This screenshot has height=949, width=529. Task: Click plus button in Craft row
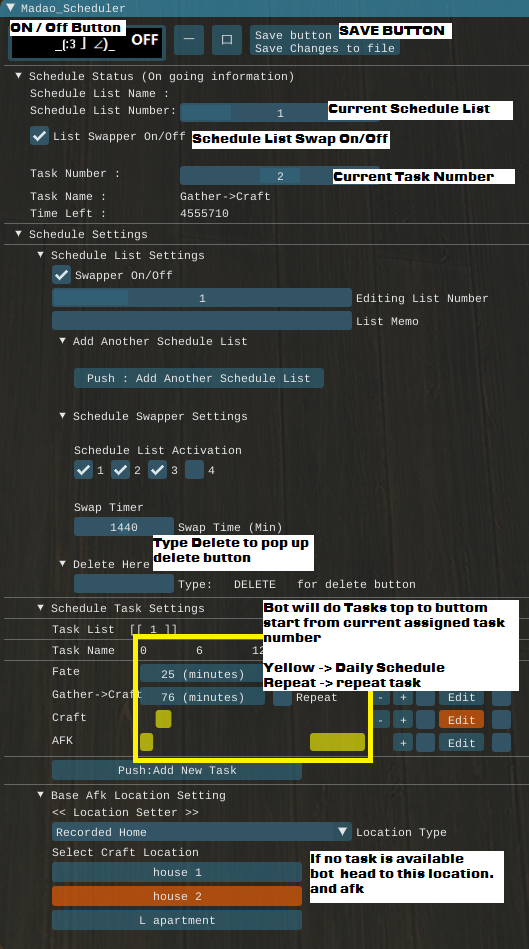(x=402, y=720)
